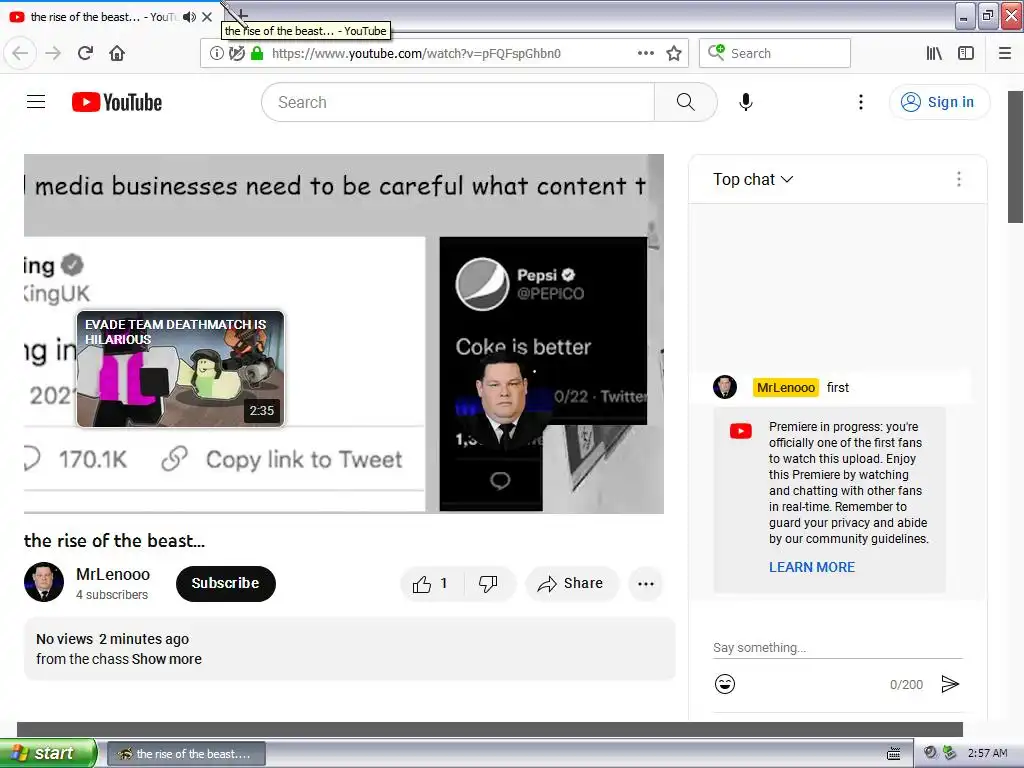Select 'the rise of the beast' taskbar button
Viewport: 1024px width, 768px height.
coord(186,754)
